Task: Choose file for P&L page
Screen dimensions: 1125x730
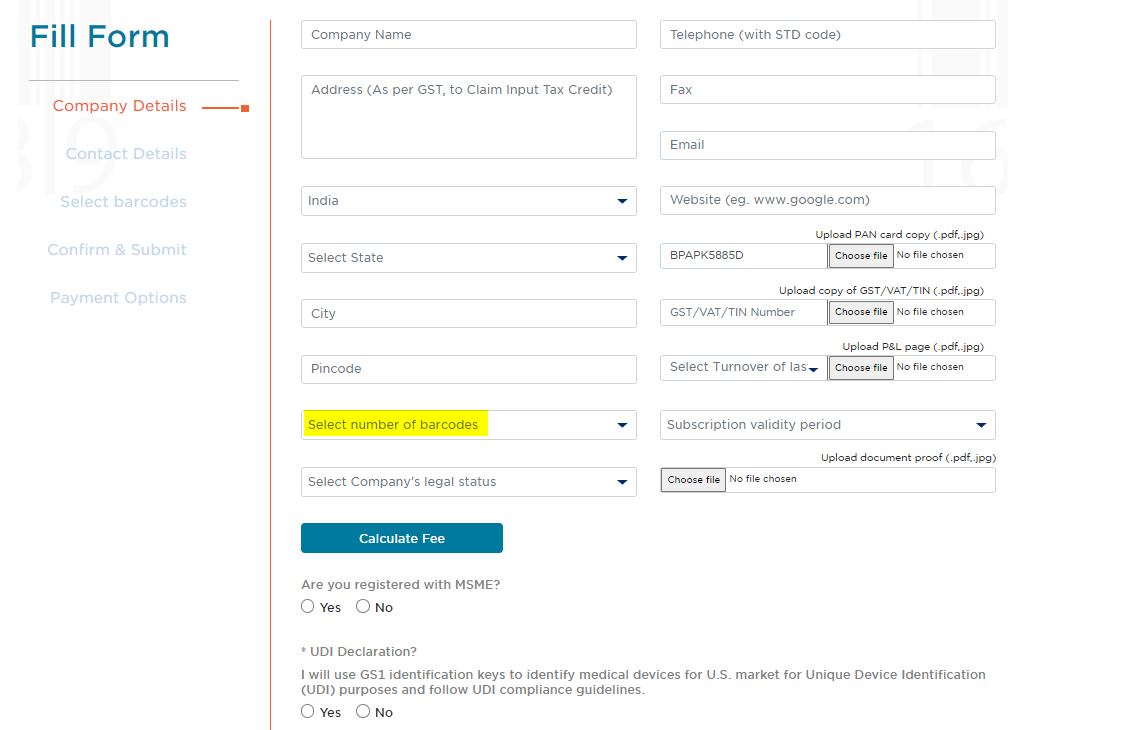Action: tap(861, 368)
